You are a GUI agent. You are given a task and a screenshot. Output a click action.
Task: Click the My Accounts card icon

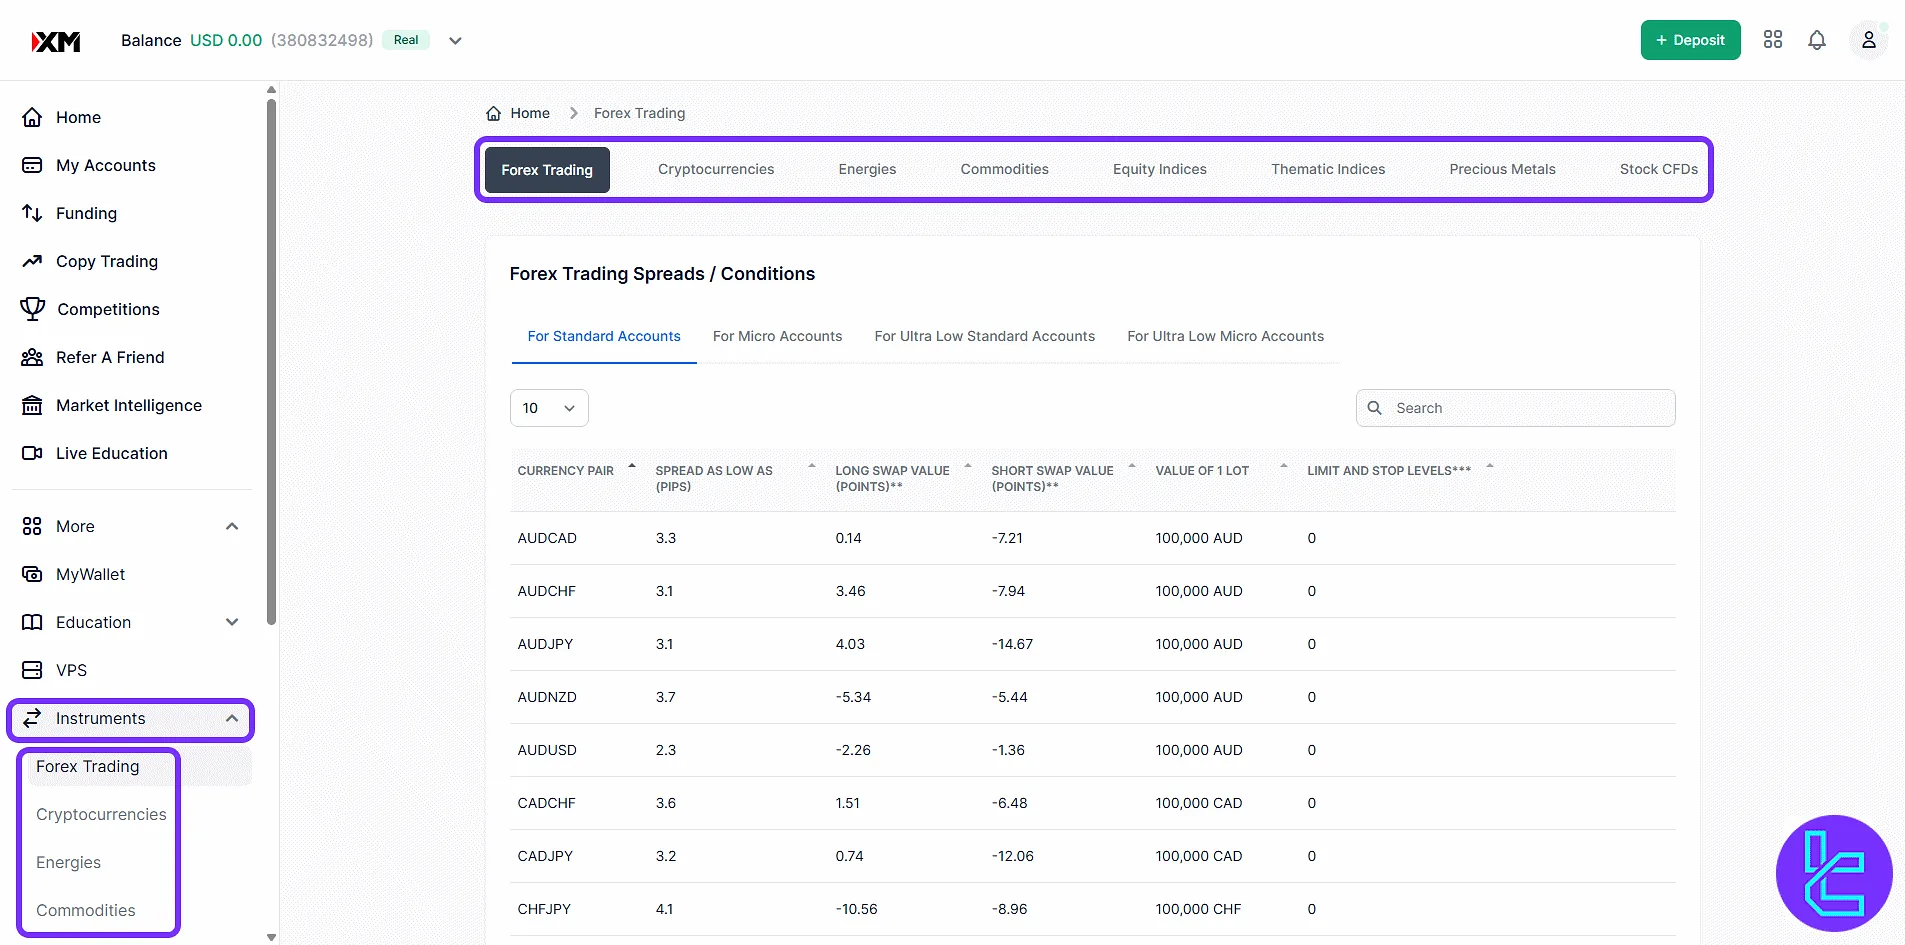pos(32,165)
